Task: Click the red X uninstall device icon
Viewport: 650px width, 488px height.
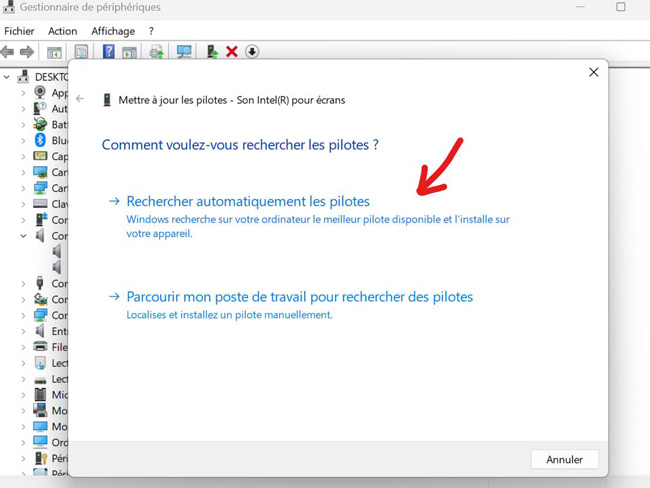Action: [x=232, y=52]
